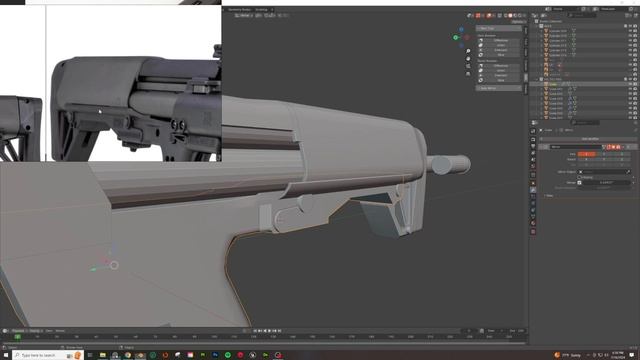Expand the Auto Mirror panel

(499, 88)
